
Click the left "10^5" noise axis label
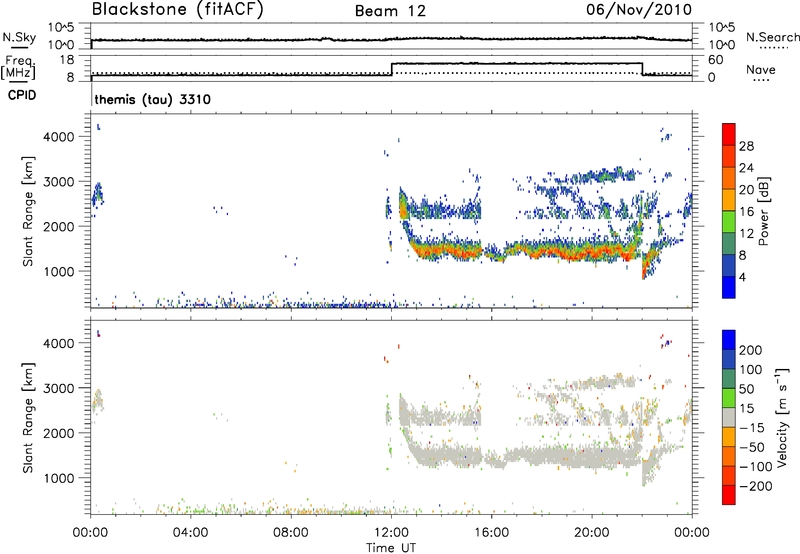pyautogui.click(x=61, y=28)
